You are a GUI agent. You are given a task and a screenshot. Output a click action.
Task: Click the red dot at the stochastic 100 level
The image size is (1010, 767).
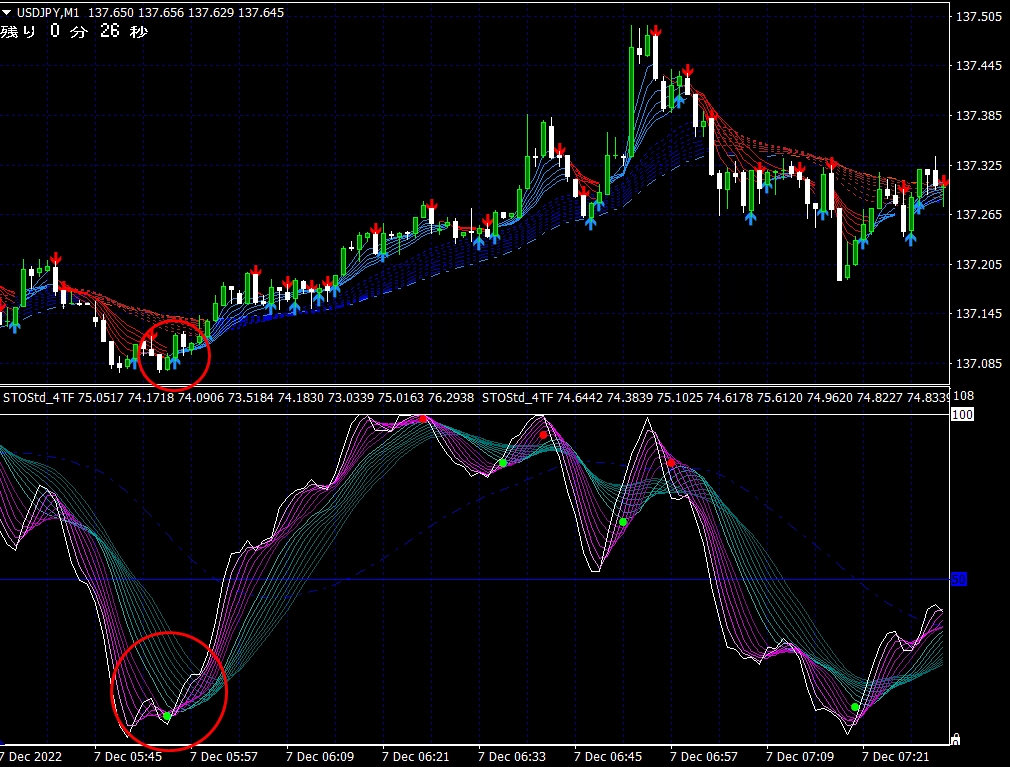point(423,418)
